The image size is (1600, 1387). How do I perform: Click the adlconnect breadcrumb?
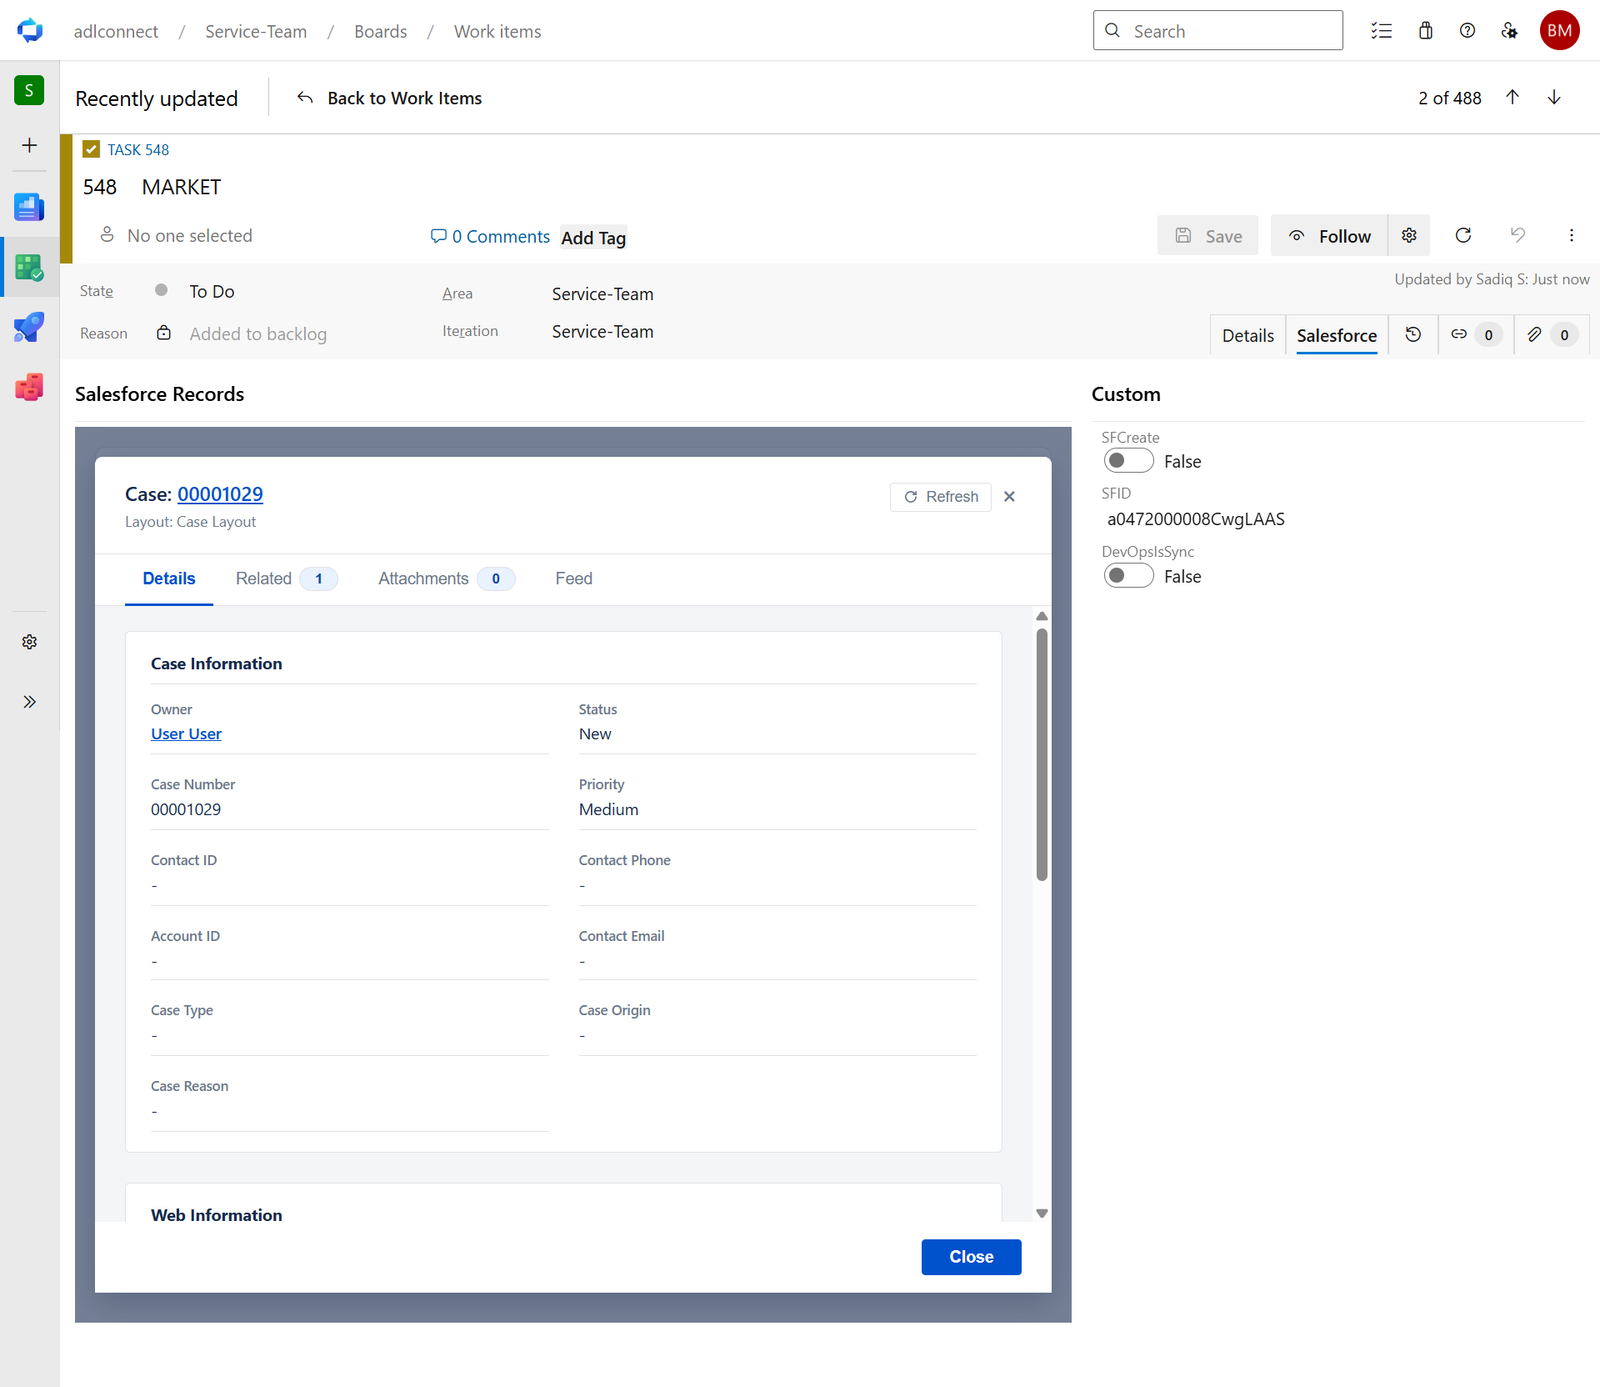[116, 31]
